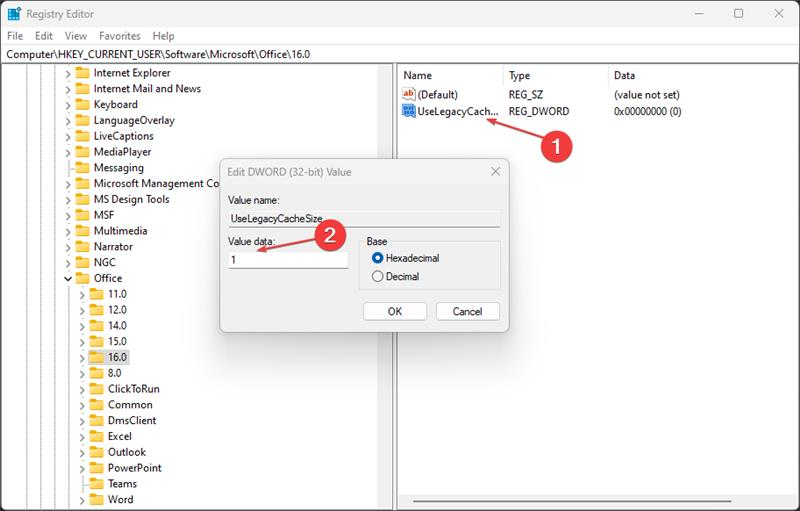The image size is (800, 511).
Task: Click the ClickToRun folder icon
Action: [x=96, y=389]
